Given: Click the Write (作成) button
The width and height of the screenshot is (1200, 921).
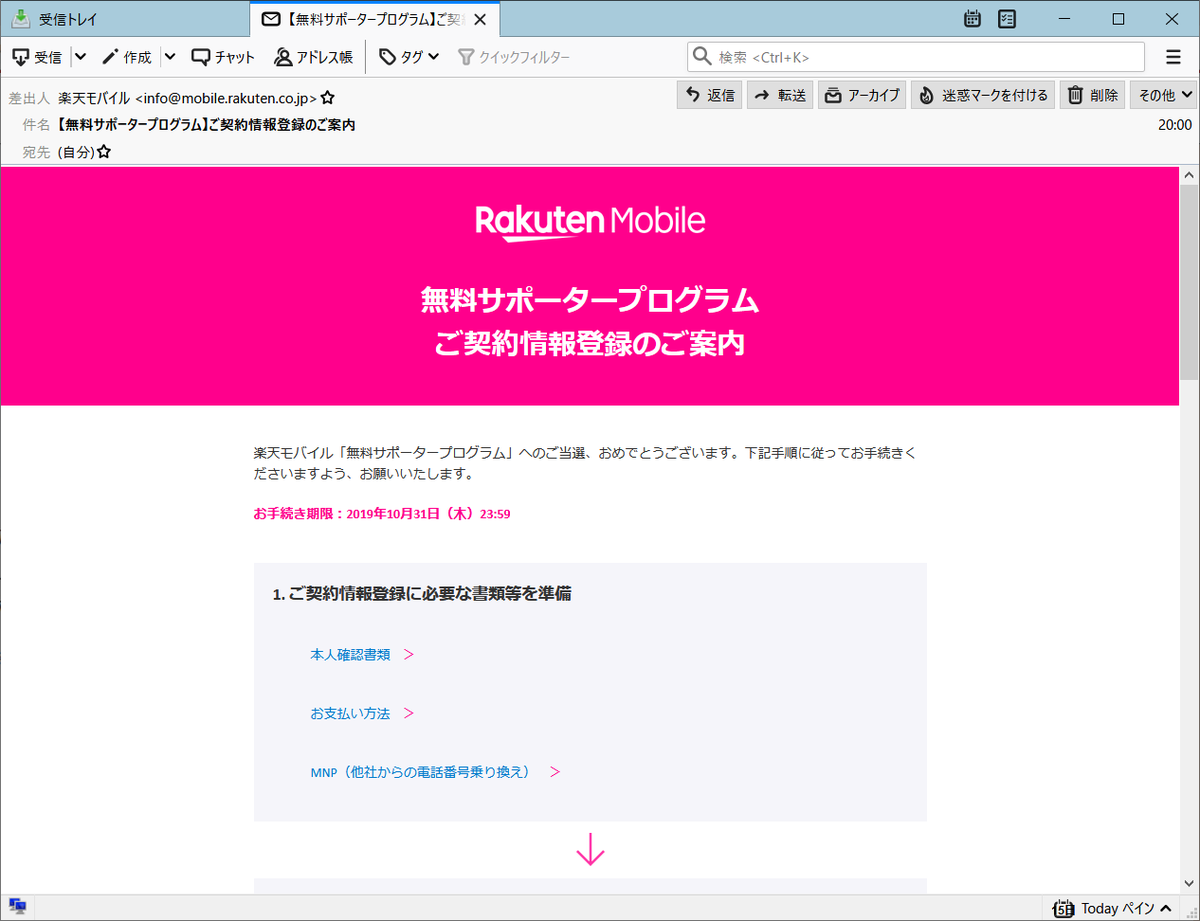Looking at the screenshot, I should [127, 57].
